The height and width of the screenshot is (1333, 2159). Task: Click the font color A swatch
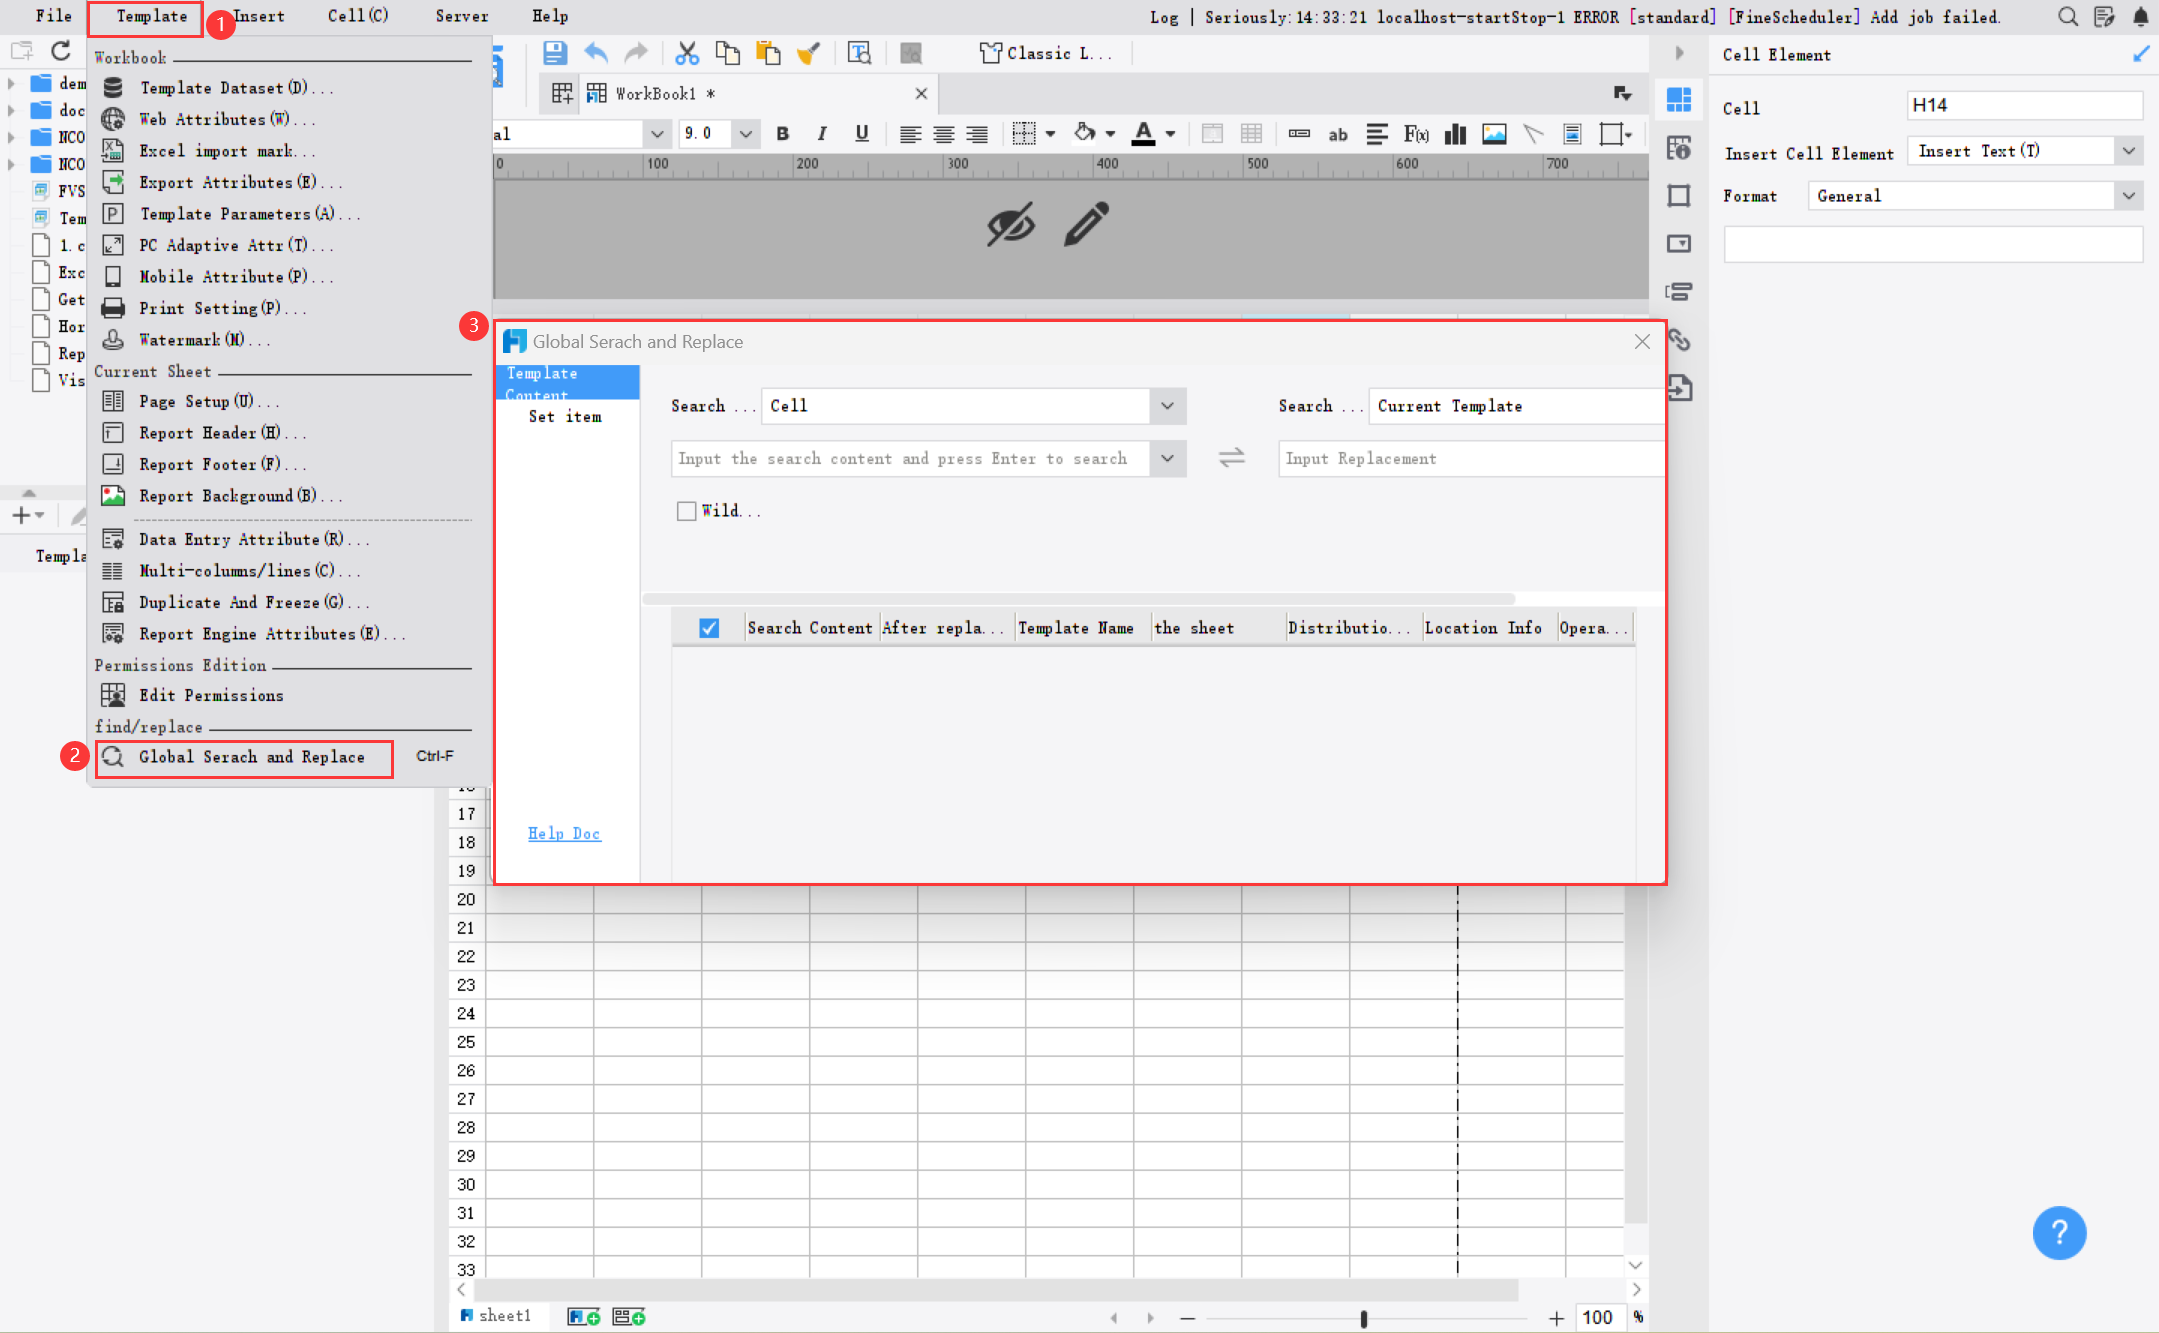coord(1143,134)
